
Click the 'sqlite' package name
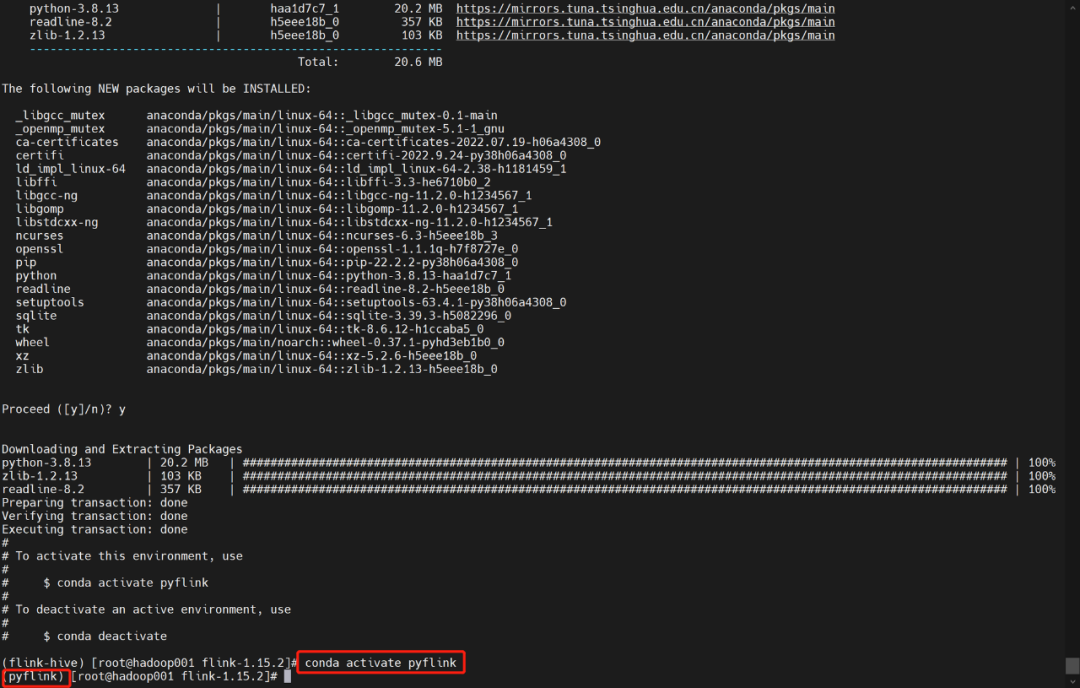pos(36,315)
